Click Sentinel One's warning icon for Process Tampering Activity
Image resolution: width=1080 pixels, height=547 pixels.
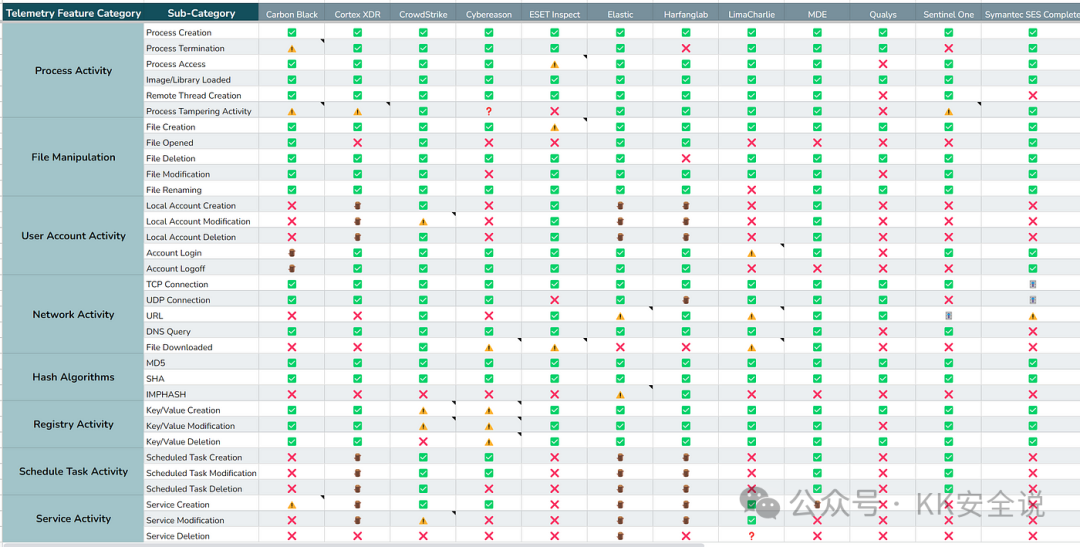point(948,112)
